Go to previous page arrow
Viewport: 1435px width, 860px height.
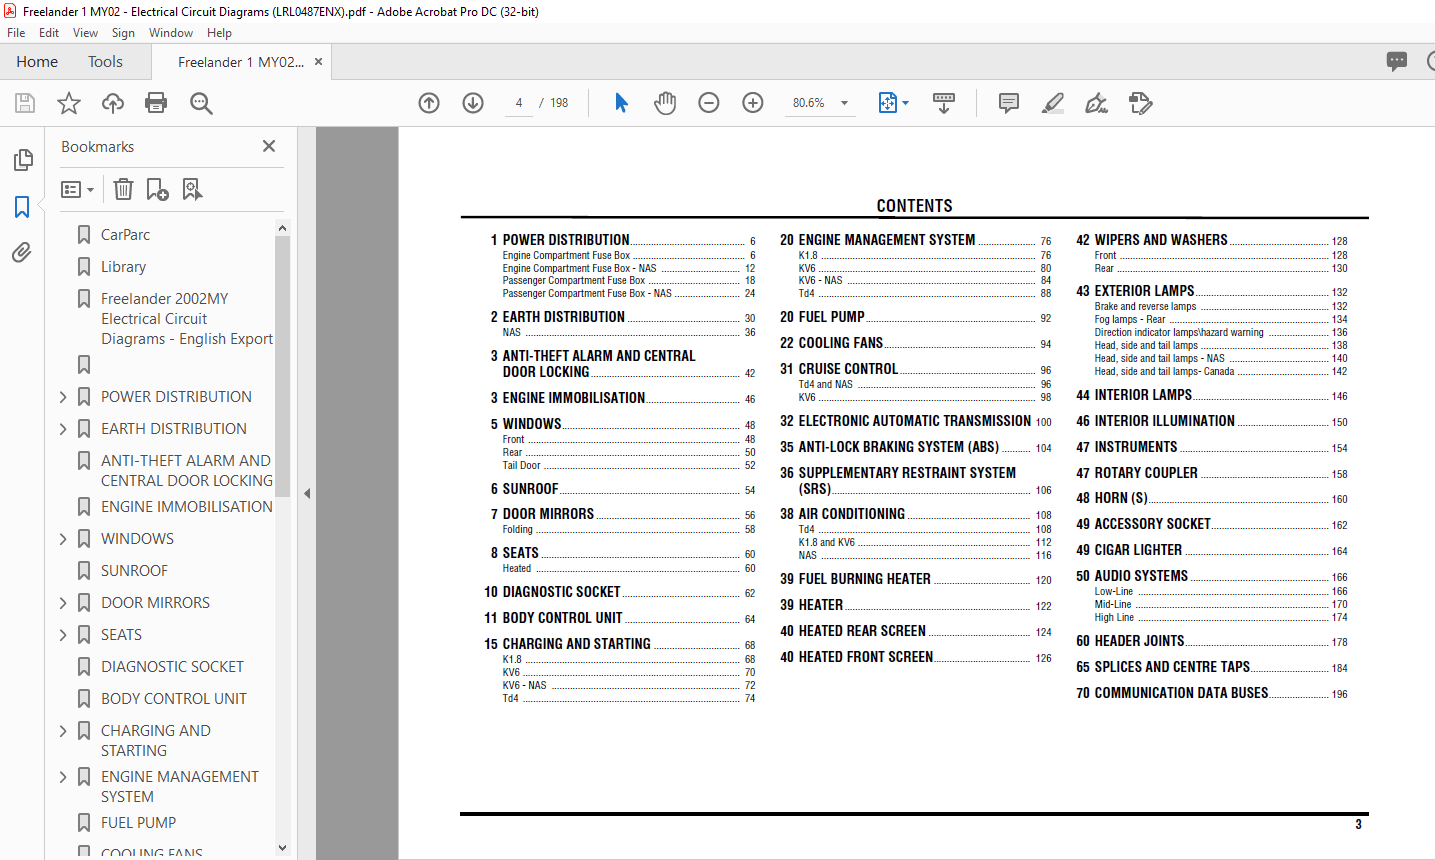point(429,103)
